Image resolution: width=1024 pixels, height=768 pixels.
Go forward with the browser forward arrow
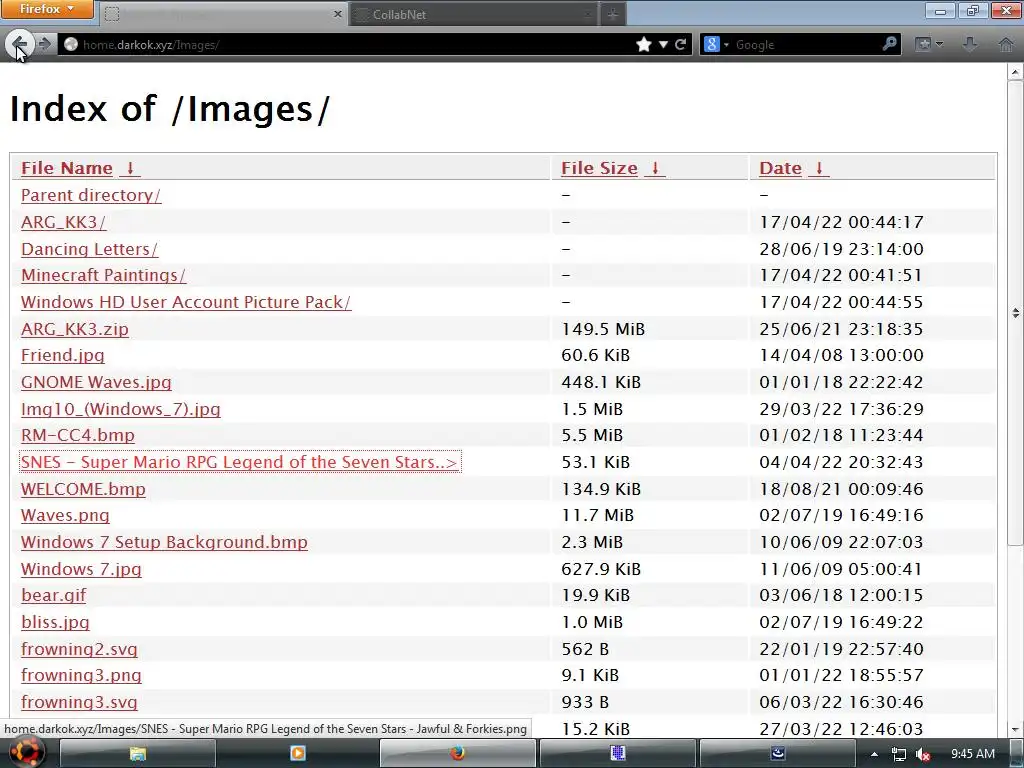pyautogui.click(x=44, y=44)
